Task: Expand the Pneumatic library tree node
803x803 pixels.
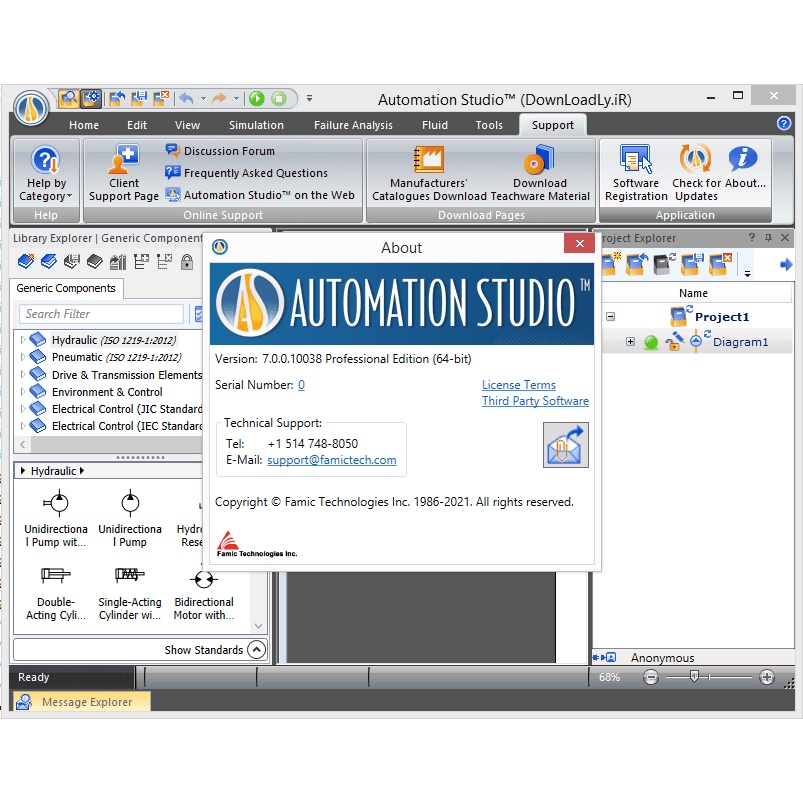Action: point(23,357)
